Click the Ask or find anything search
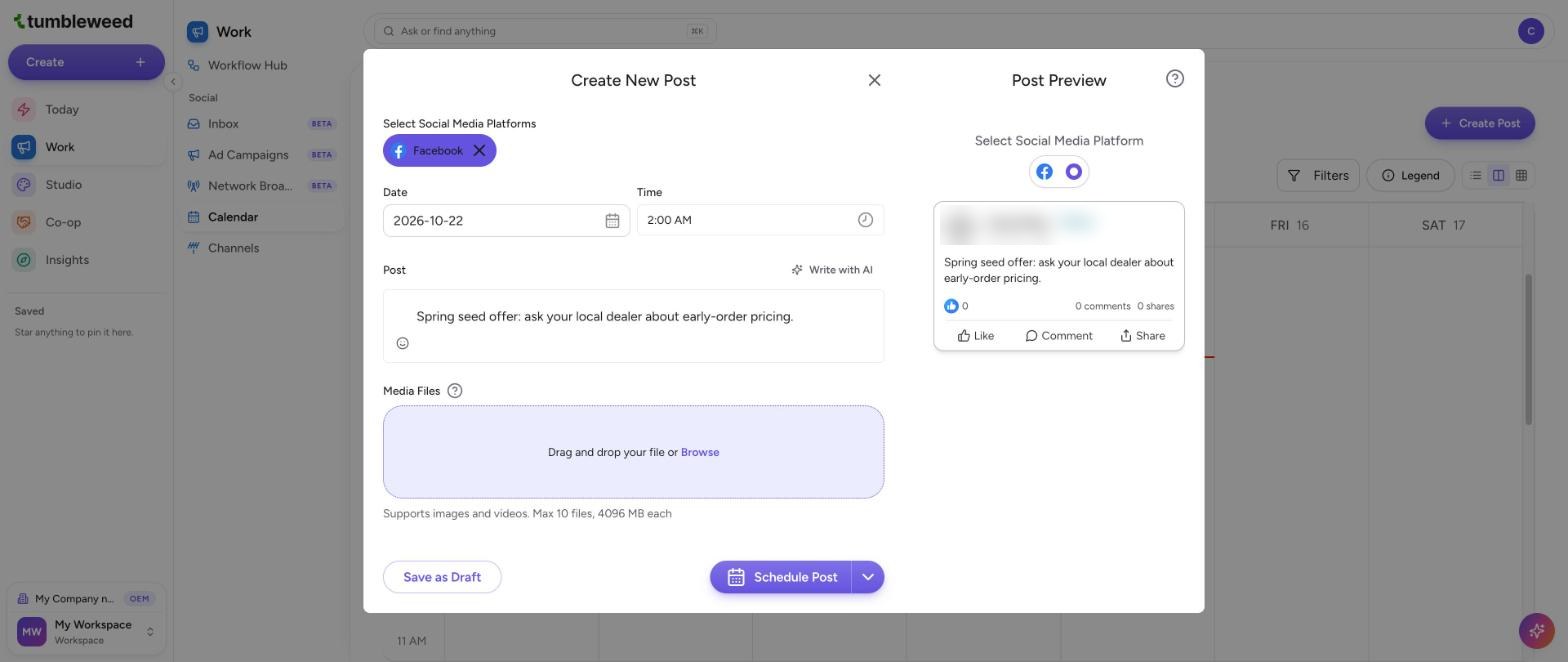The image size is (1568, 662). tap(545, 31)
